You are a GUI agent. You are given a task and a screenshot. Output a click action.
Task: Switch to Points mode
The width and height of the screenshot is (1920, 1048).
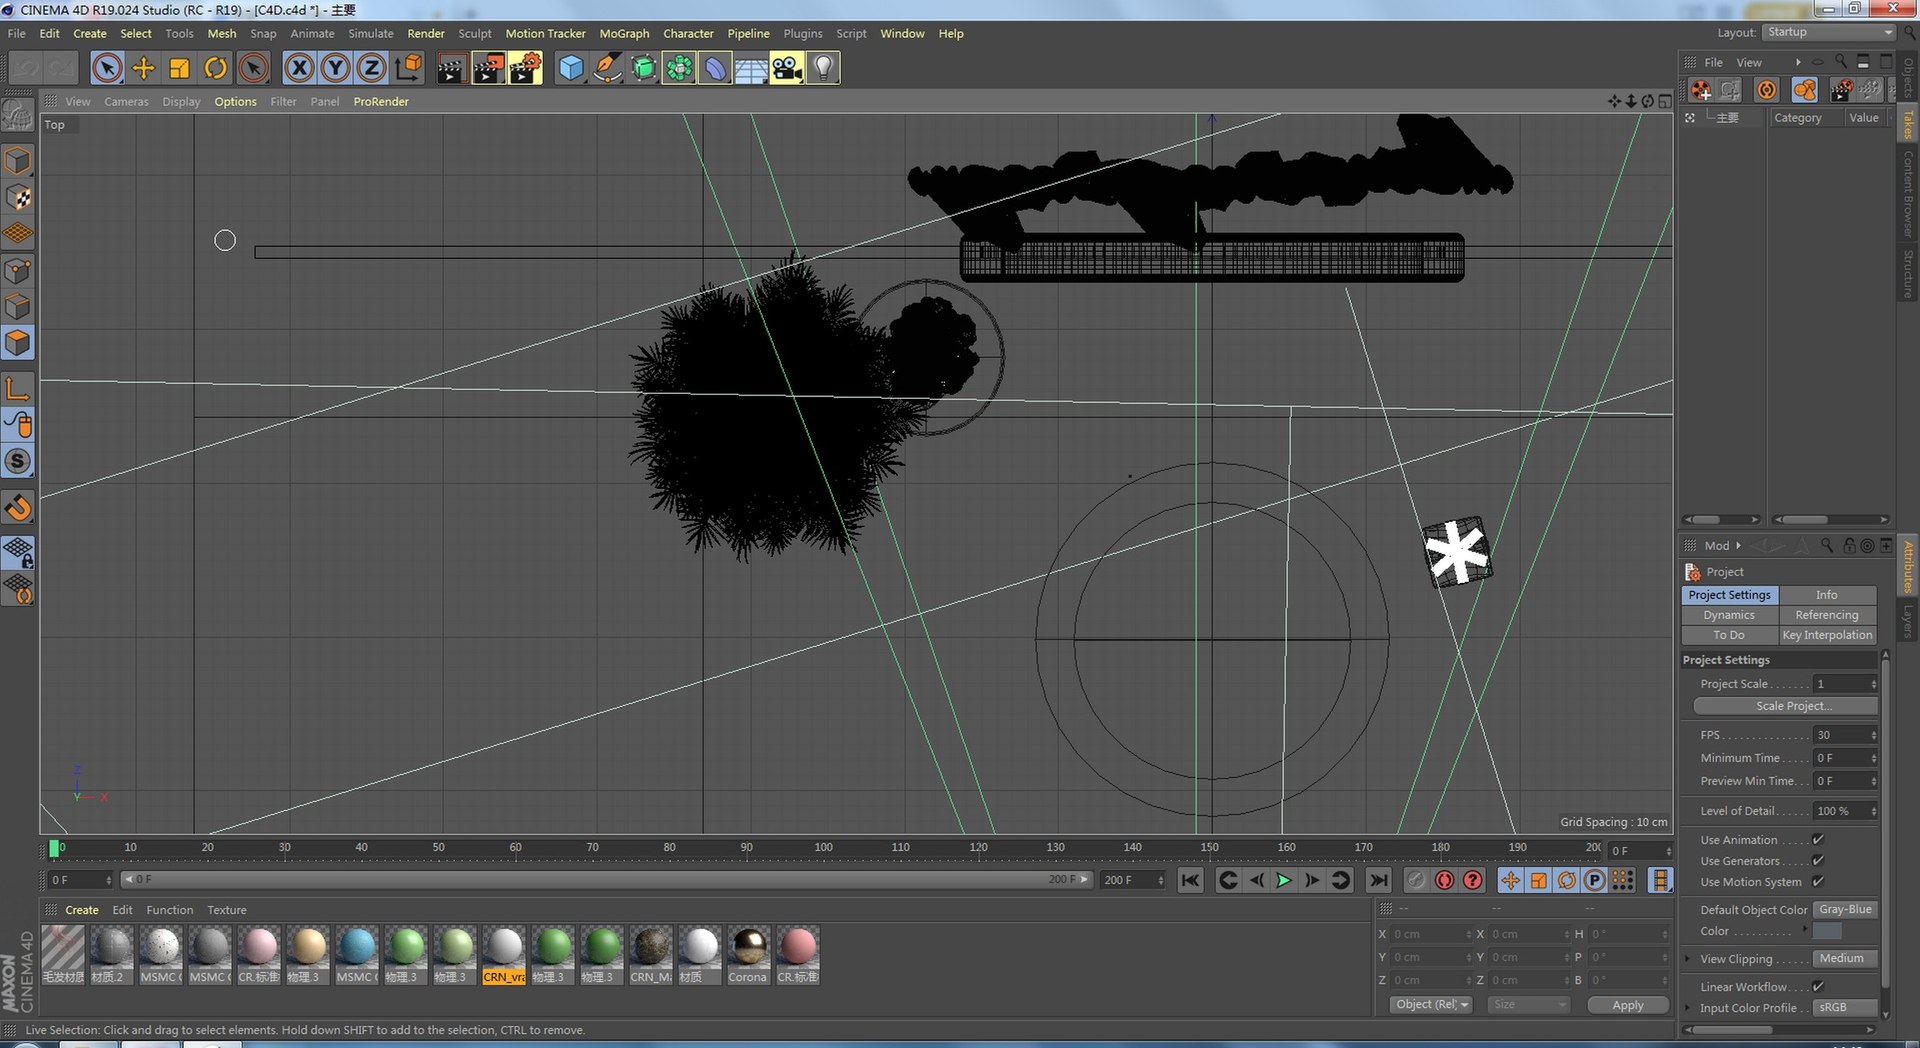click(18, 270)
